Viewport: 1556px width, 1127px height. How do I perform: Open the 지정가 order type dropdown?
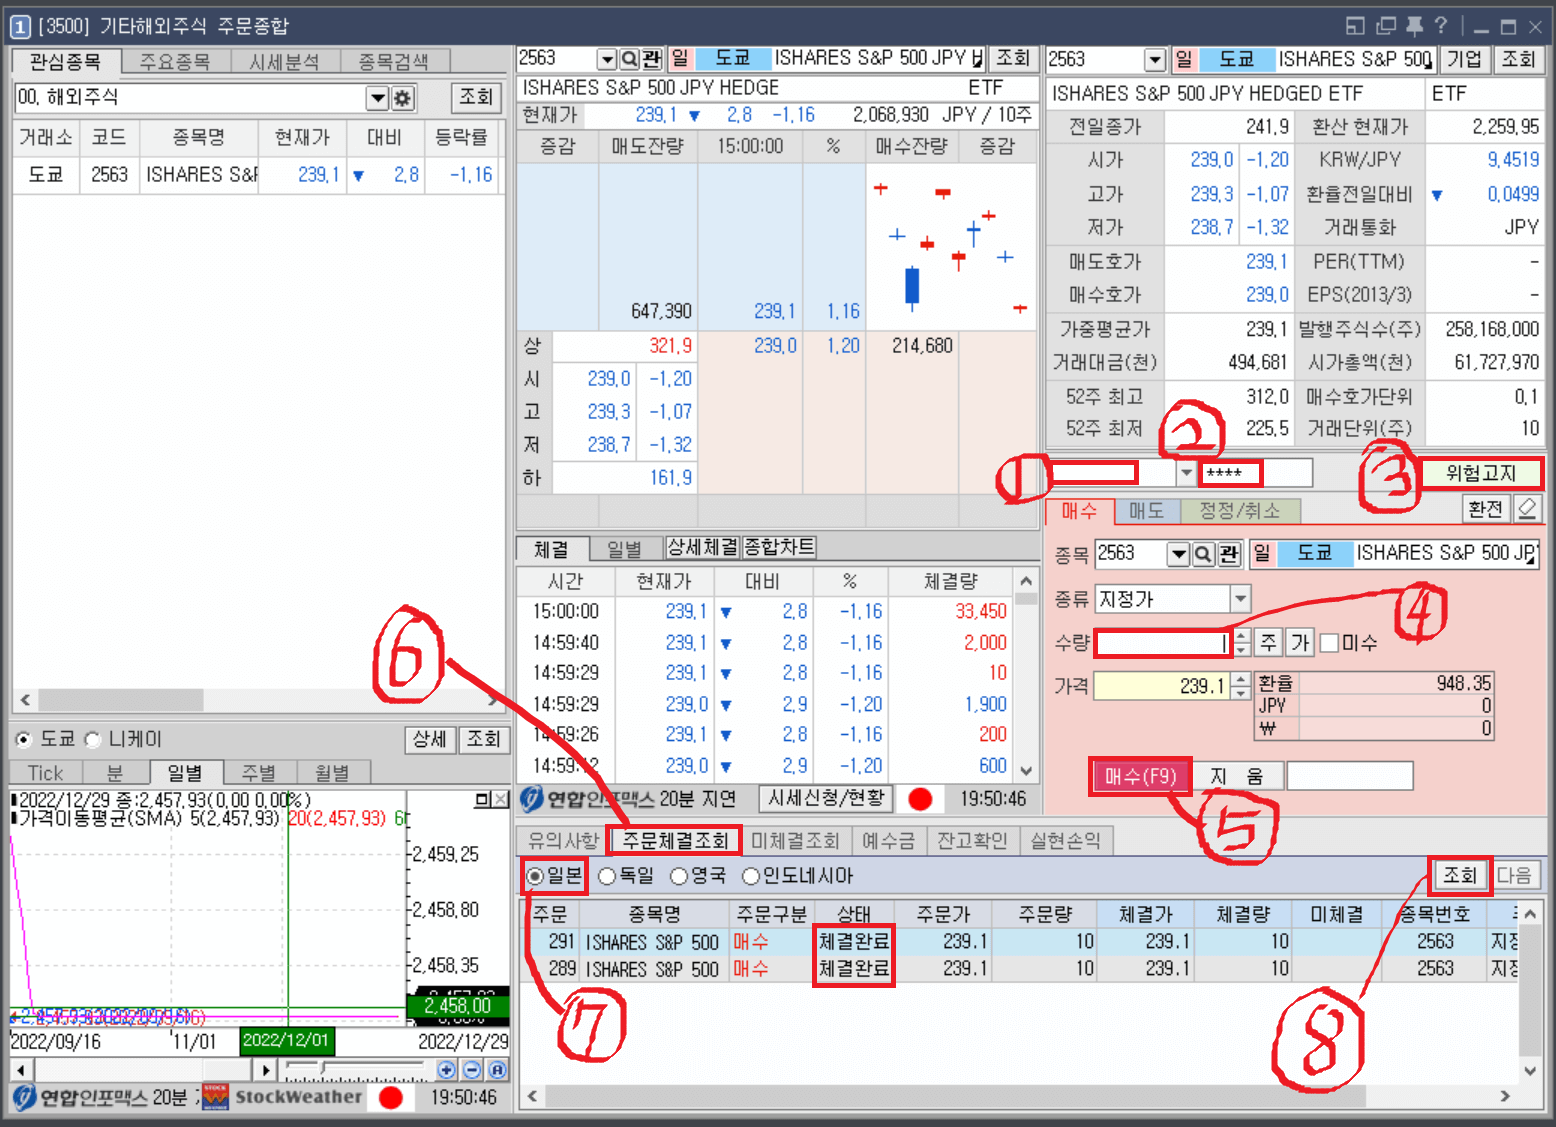click(1240, 598)
